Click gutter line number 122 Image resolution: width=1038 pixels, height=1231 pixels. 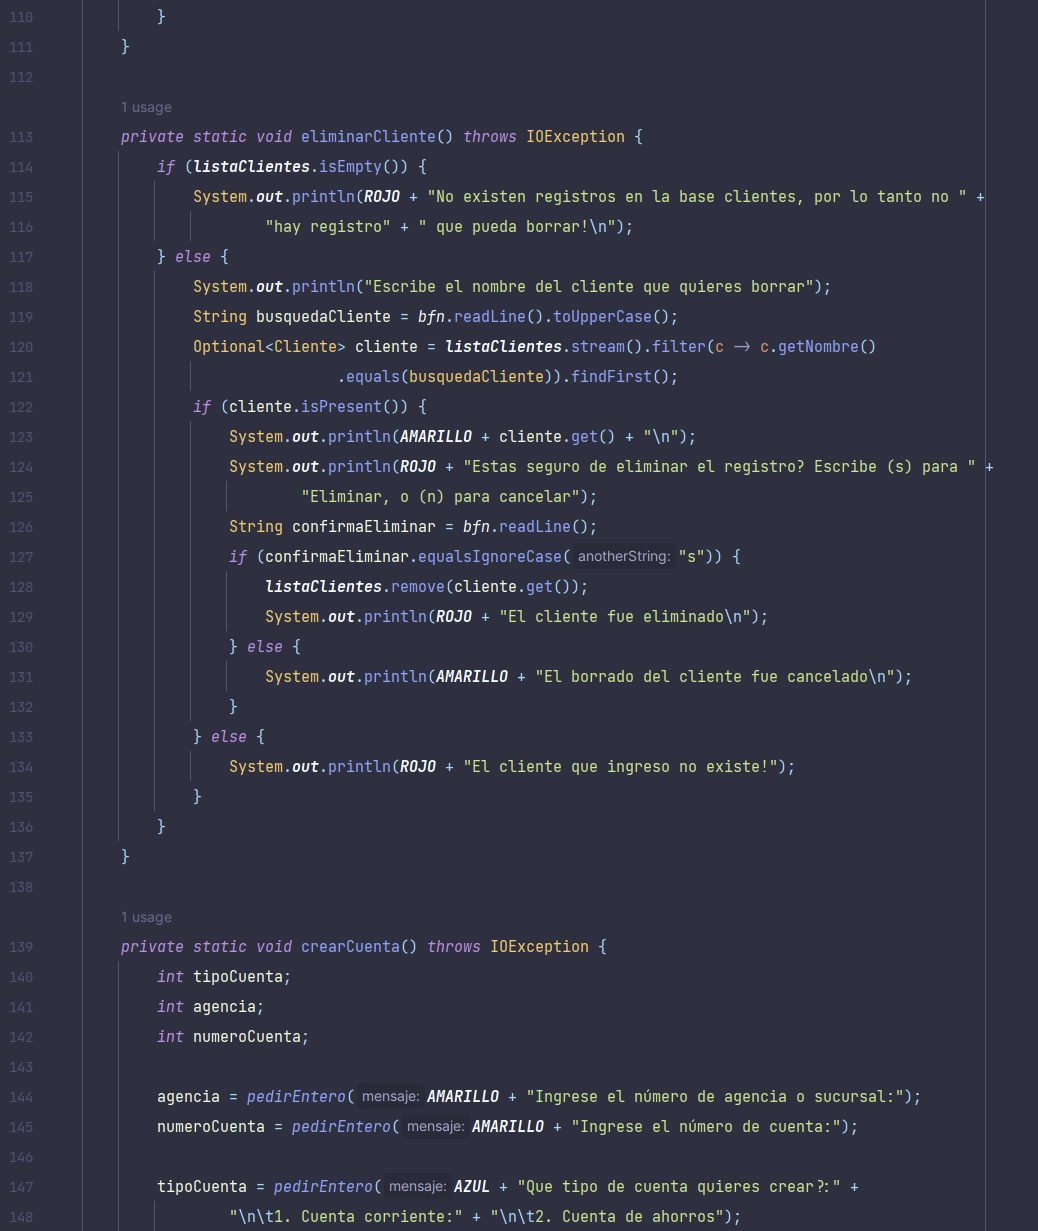pyautogui.click(x=21, y=407)
